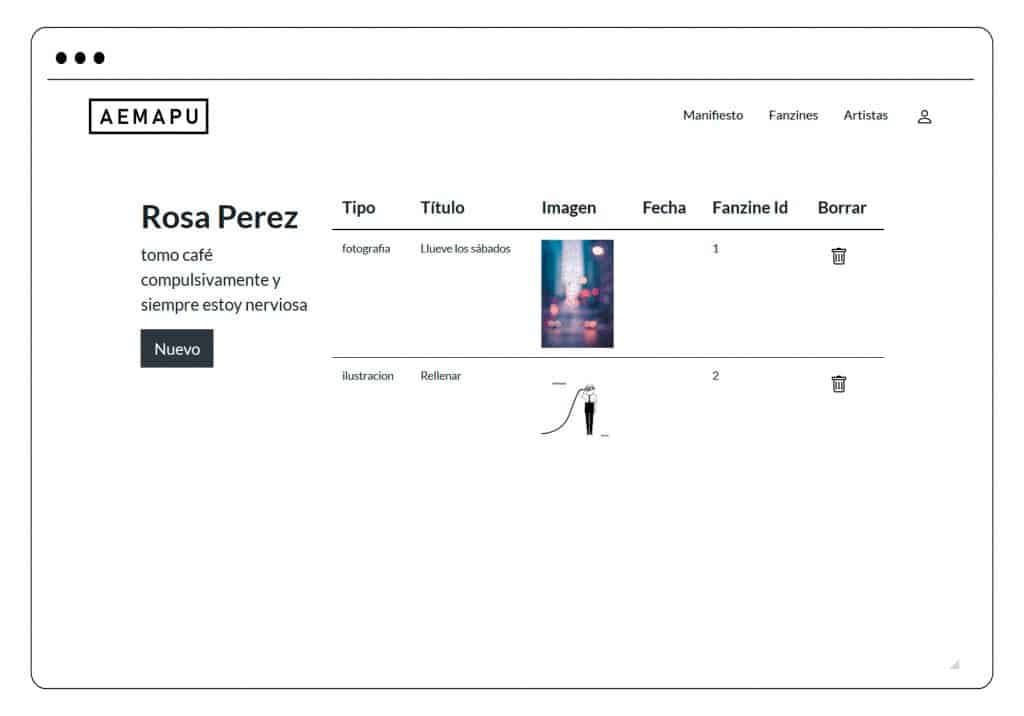Click Fanzine Id value 2
Image resolution: width=1024 pixels, height=716 pixels.
click(x=715, y=376)
